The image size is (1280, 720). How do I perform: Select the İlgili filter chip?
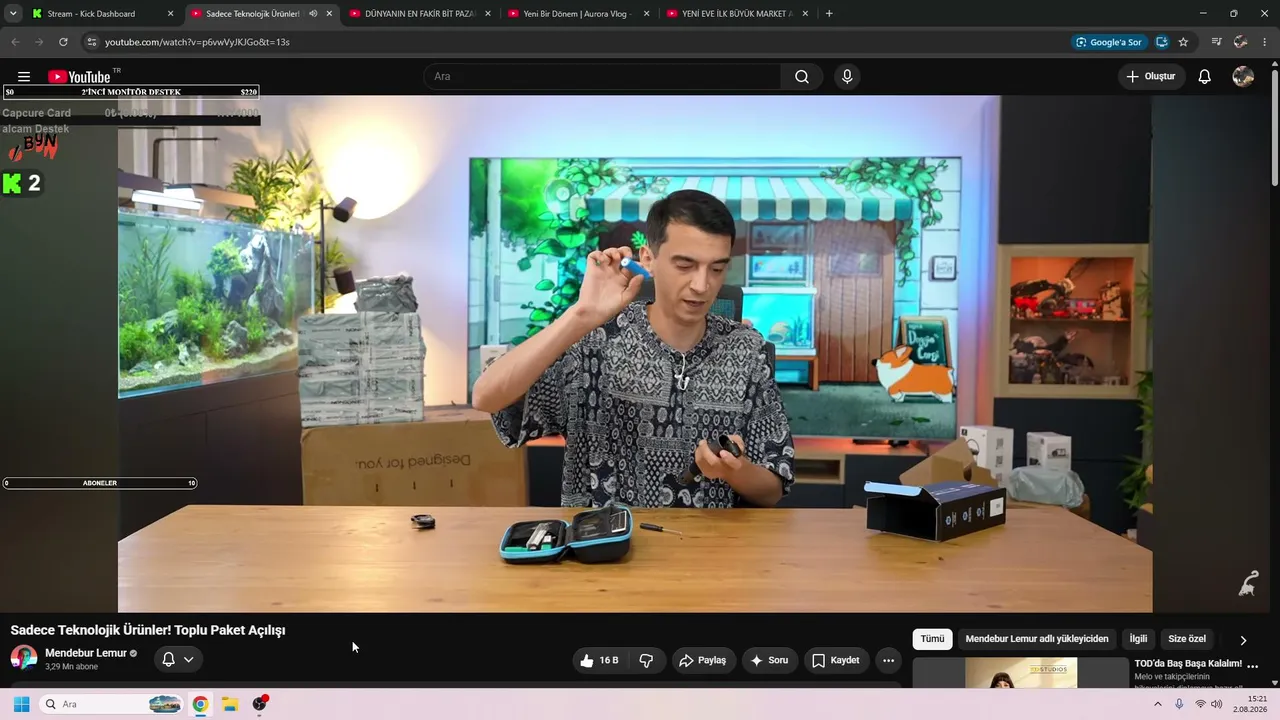pyautogui.click(x=1138, y=639)
